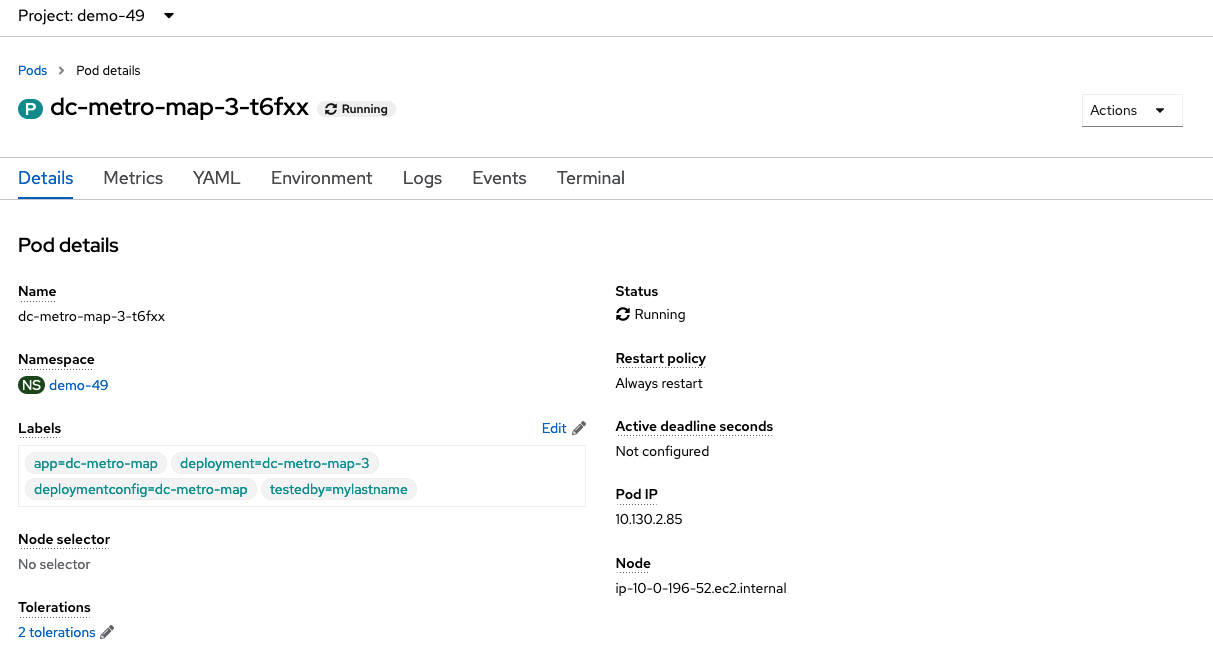
Task: Click the teal P pod icon in header
Action: point(30,109)
